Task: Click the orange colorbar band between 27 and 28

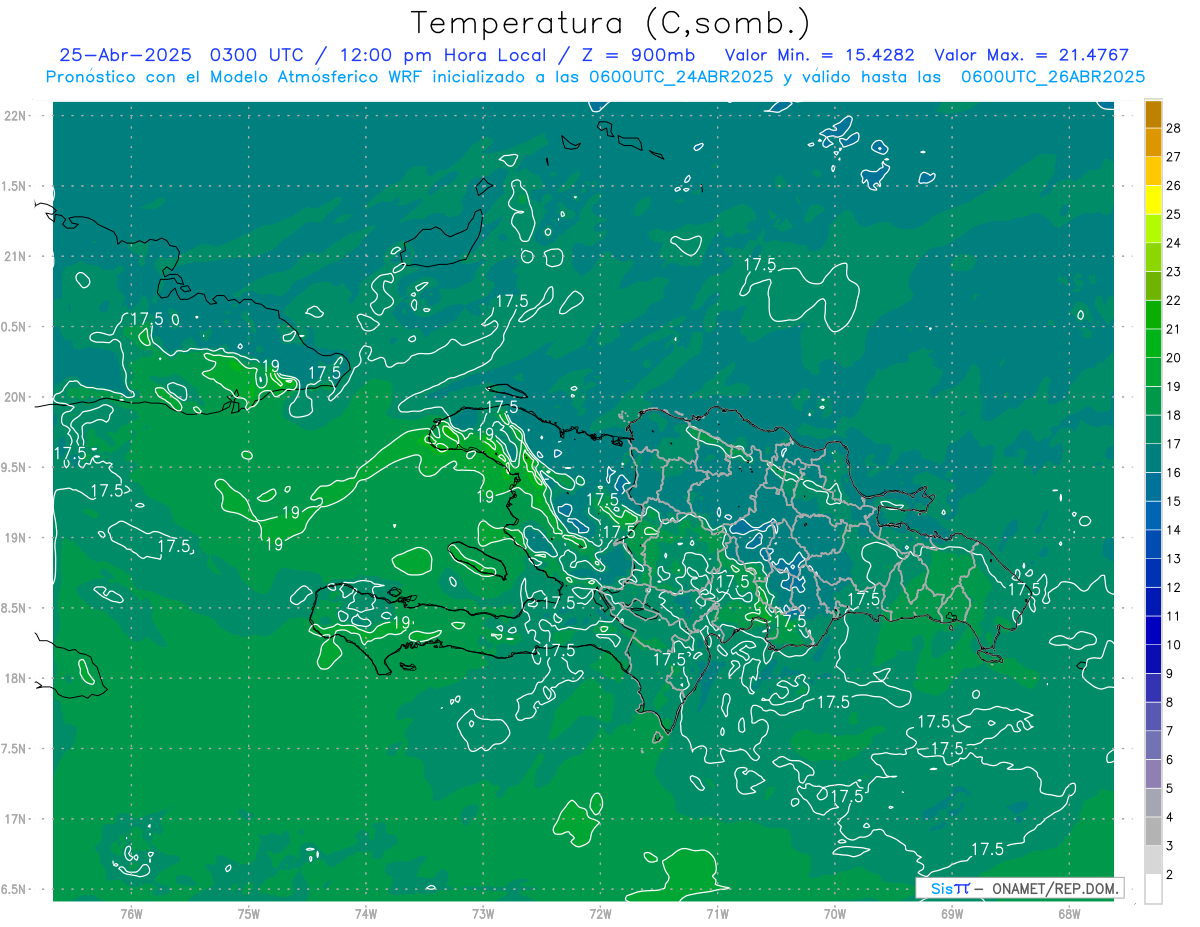Action: pos(1153,143)
